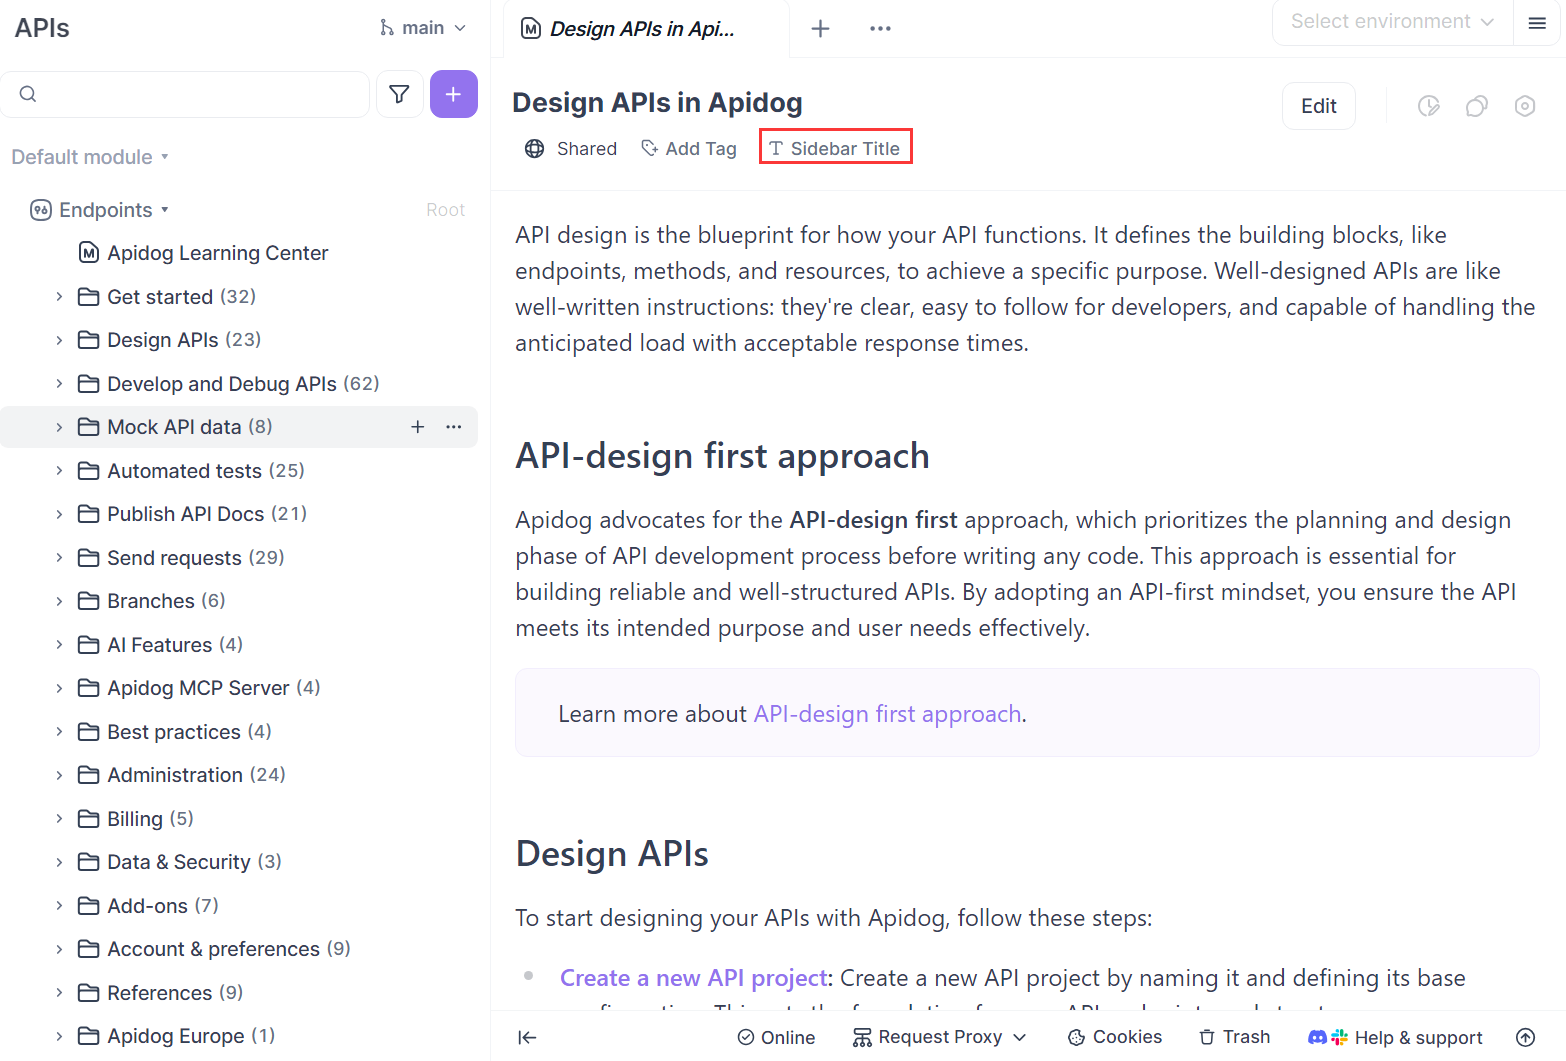The image size is (1566, 1061).
Task: Expand Administration folder chevron
Action: point(59,775)
